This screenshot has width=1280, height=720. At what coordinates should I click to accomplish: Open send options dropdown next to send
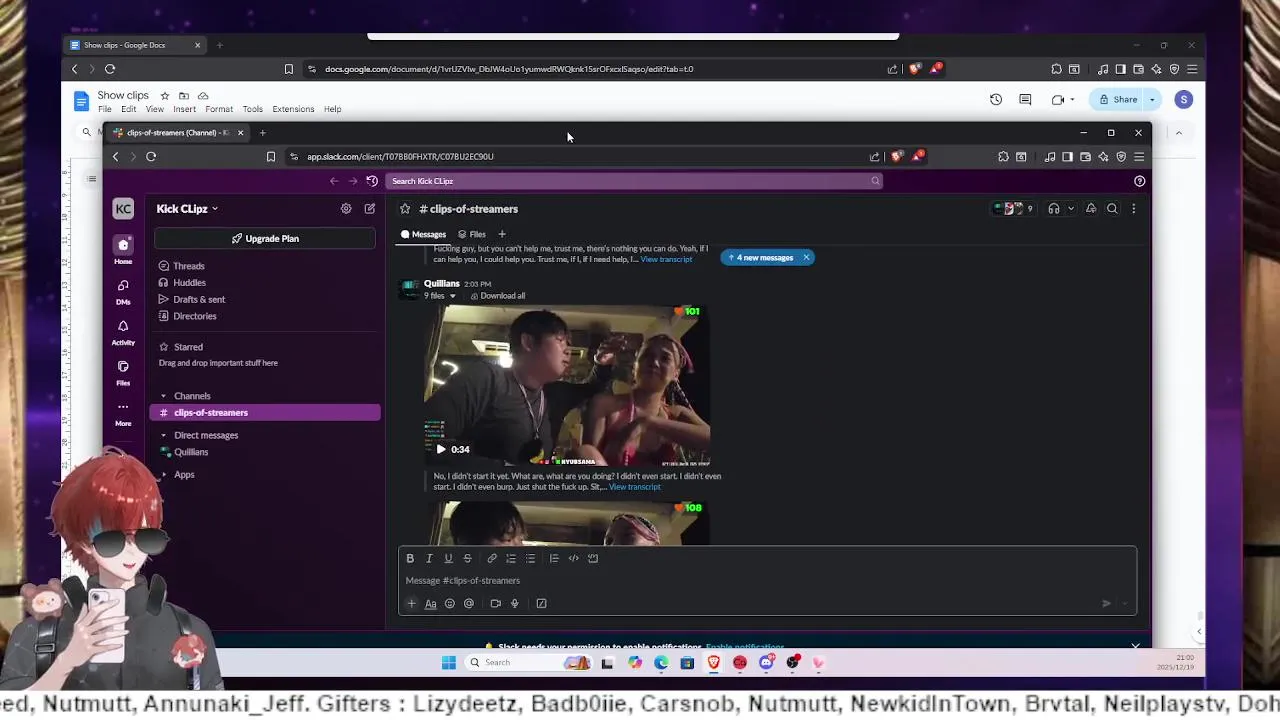coord(1125,603)
